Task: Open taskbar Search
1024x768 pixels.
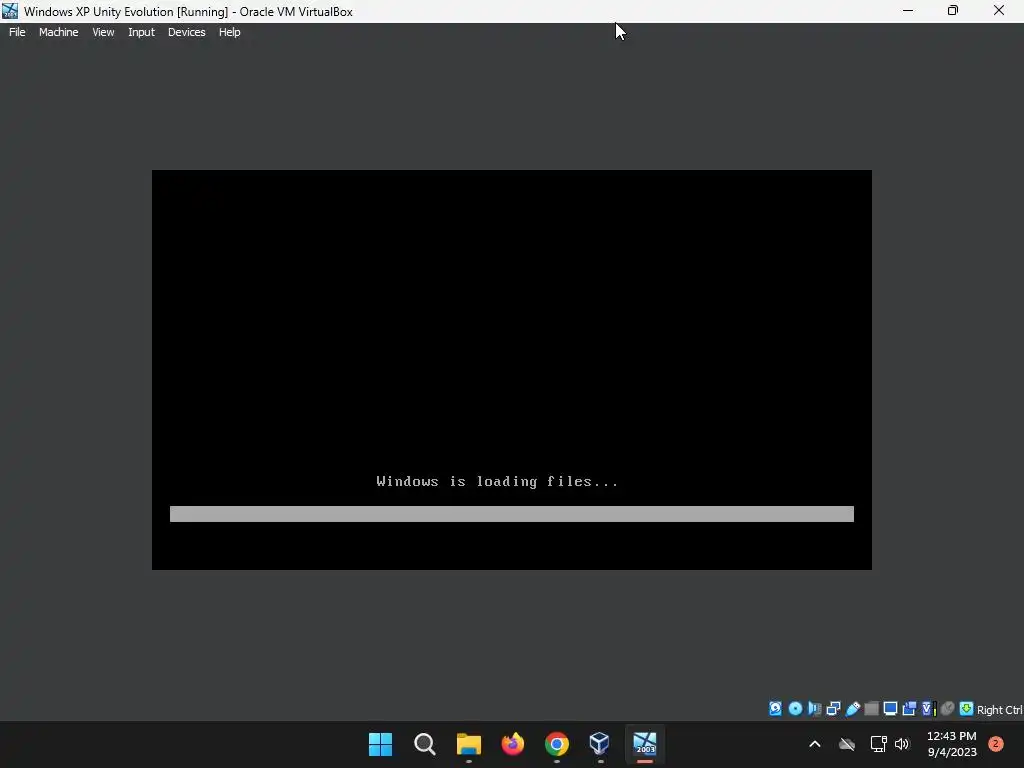Action: coord(424,744)
